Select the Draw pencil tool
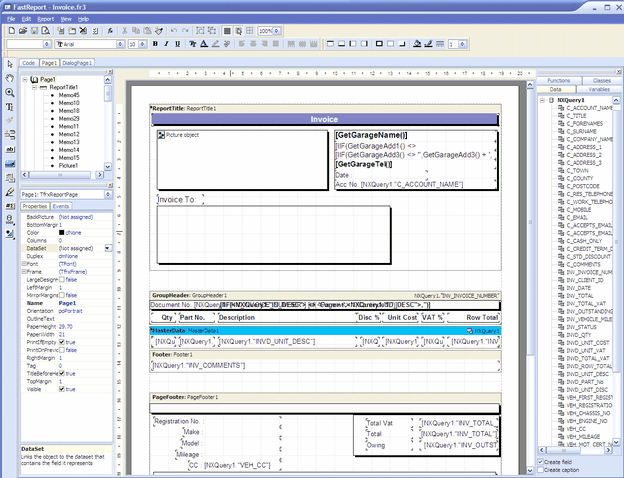This screenshot has height=478, width=624. (10, 192)
